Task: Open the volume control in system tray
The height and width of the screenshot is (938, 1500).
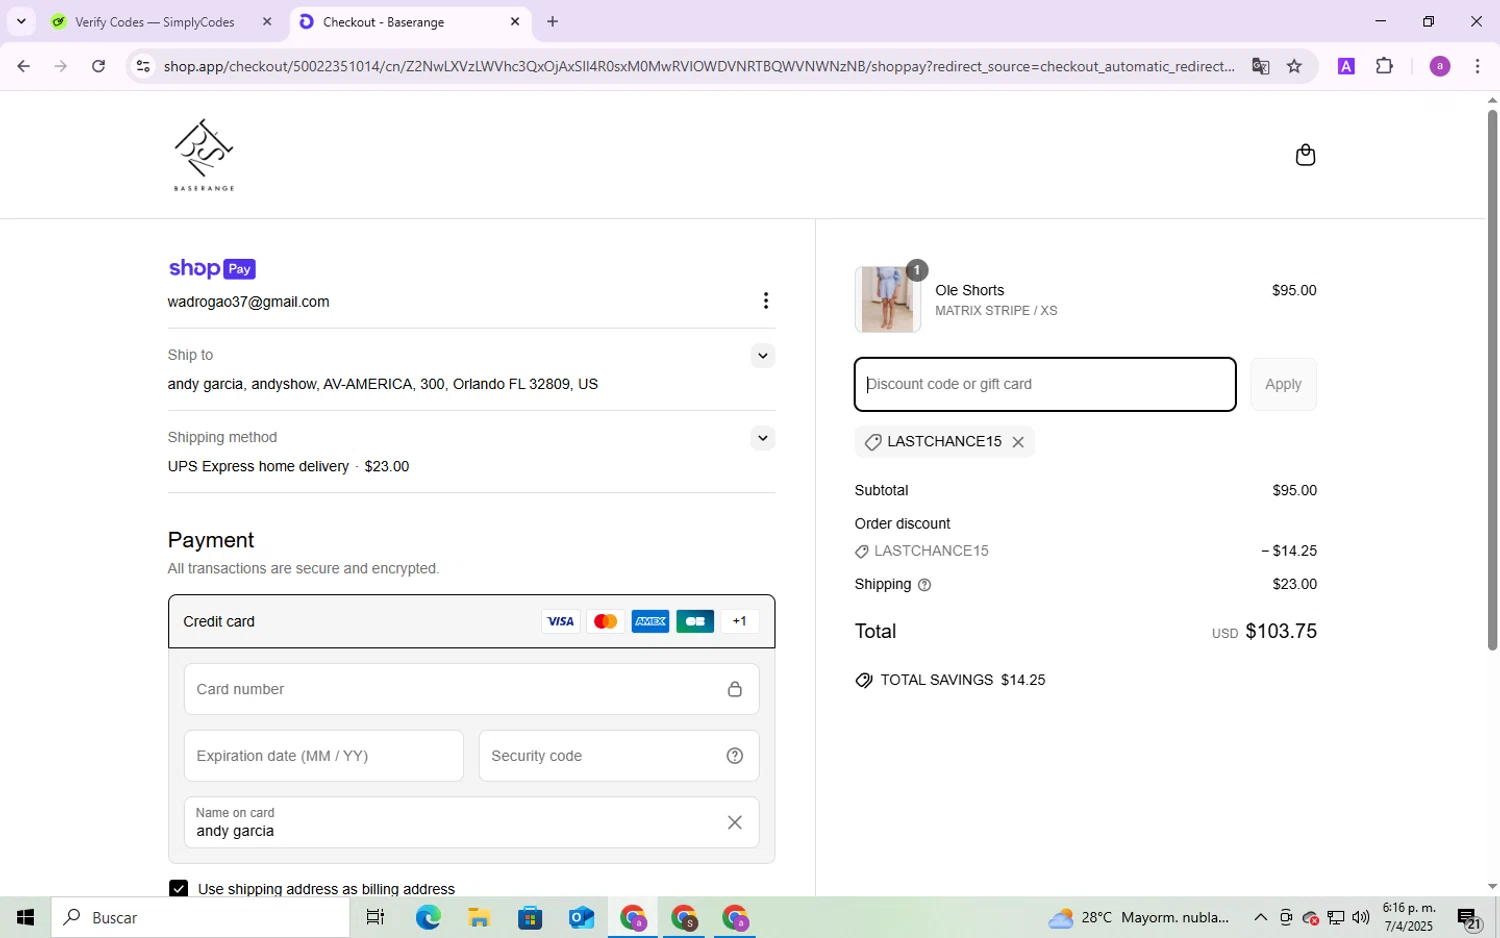Action: point(1360,918)
